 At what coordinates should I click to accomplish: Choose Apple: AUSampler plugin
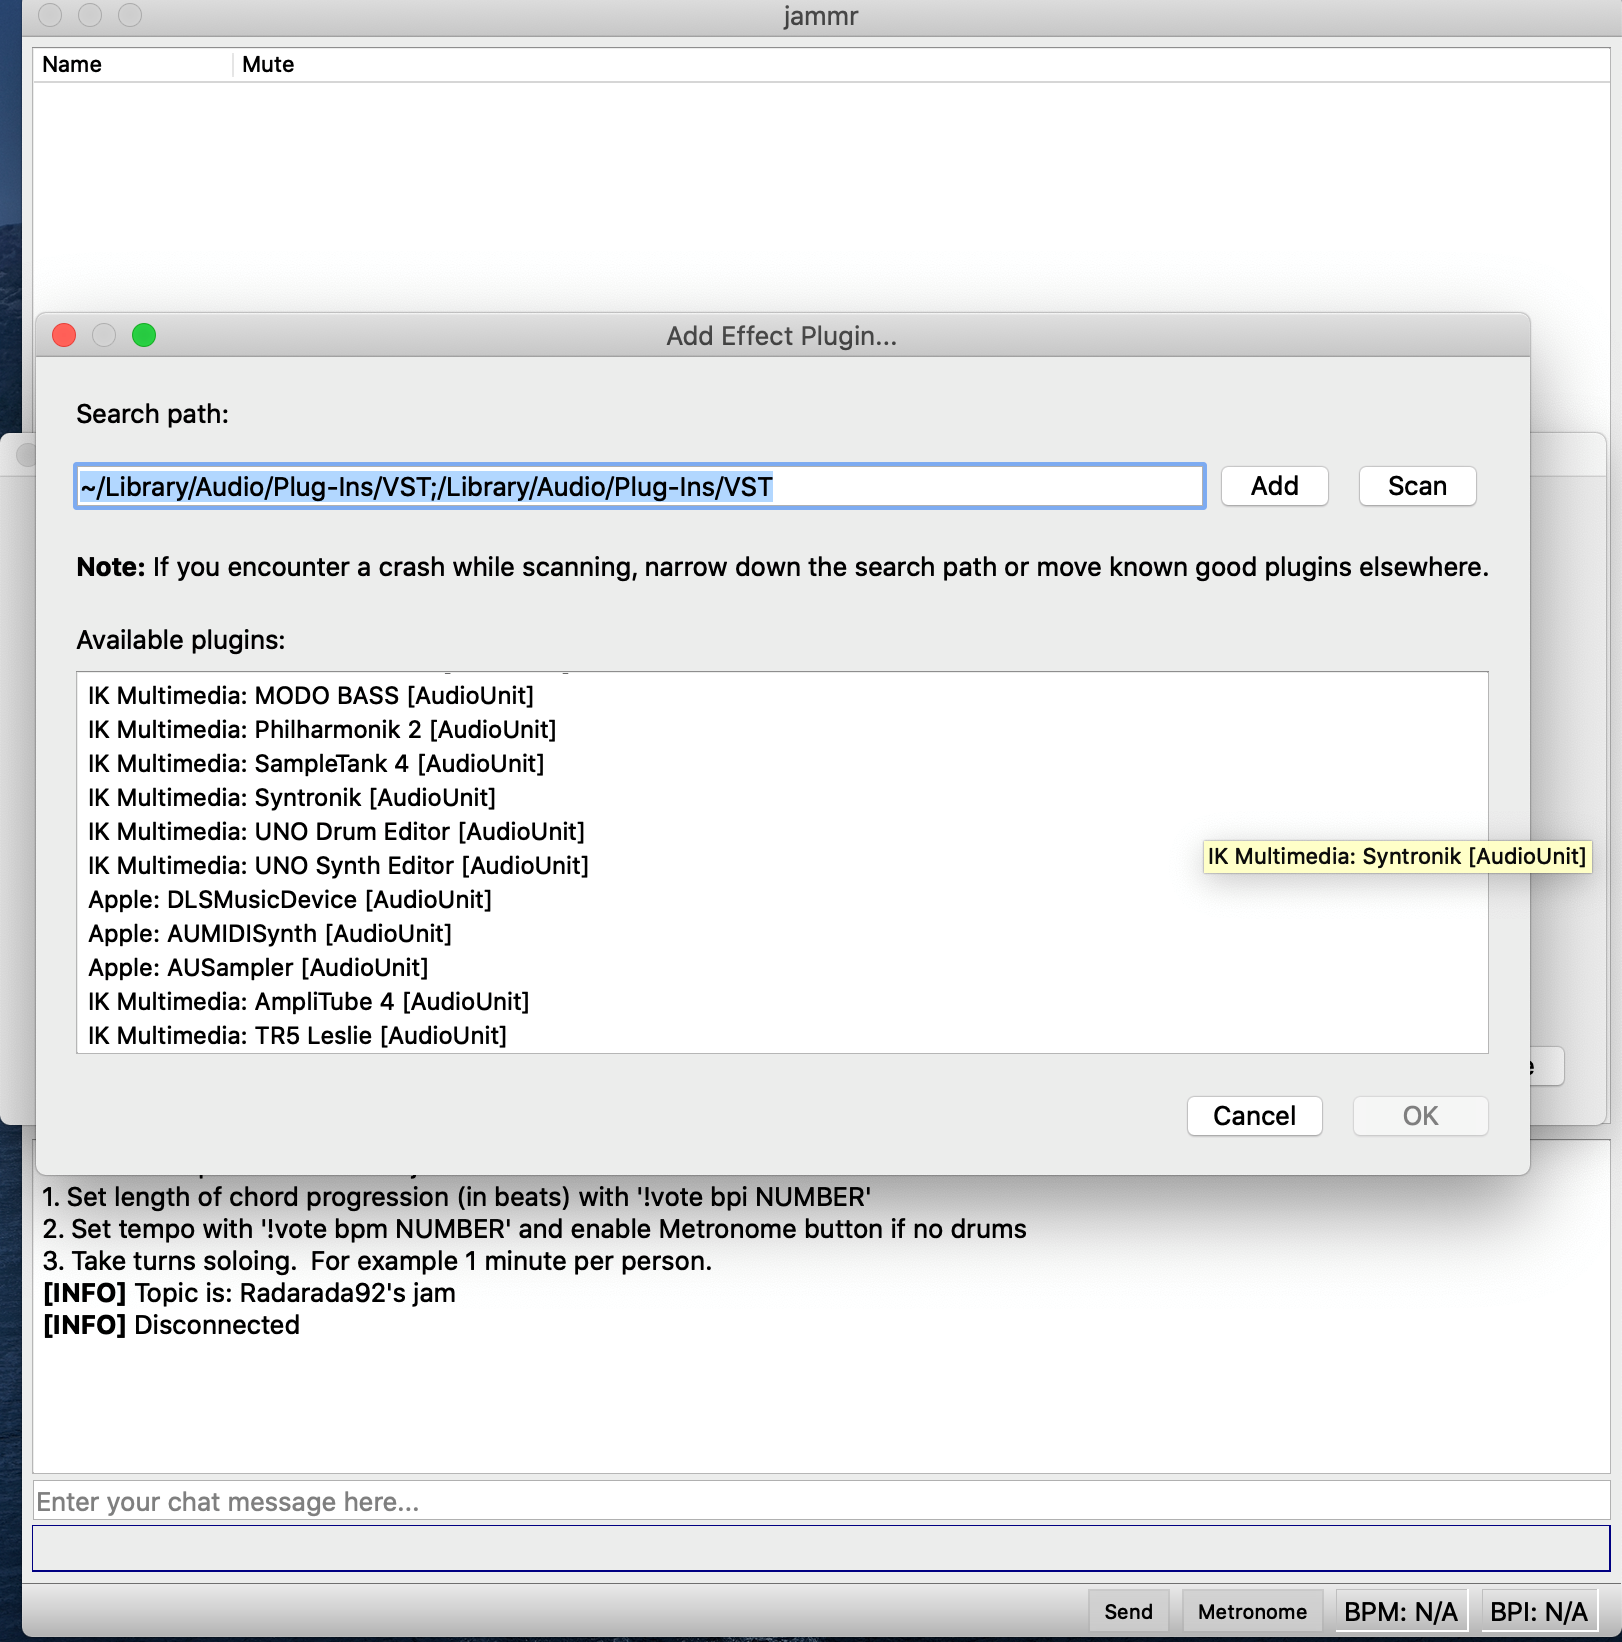tap(258, 968)
